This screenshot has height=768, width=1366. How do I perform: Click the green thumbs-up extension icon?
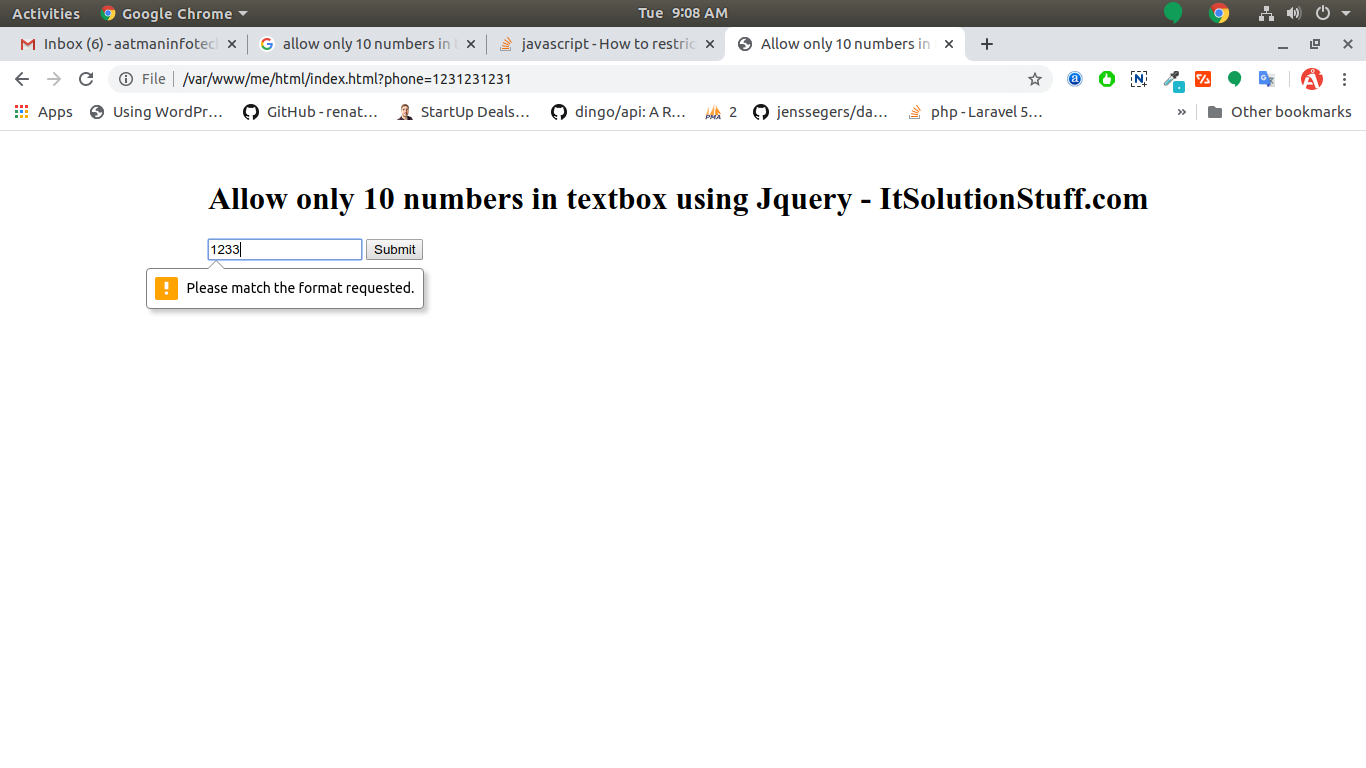(1107, 79)
